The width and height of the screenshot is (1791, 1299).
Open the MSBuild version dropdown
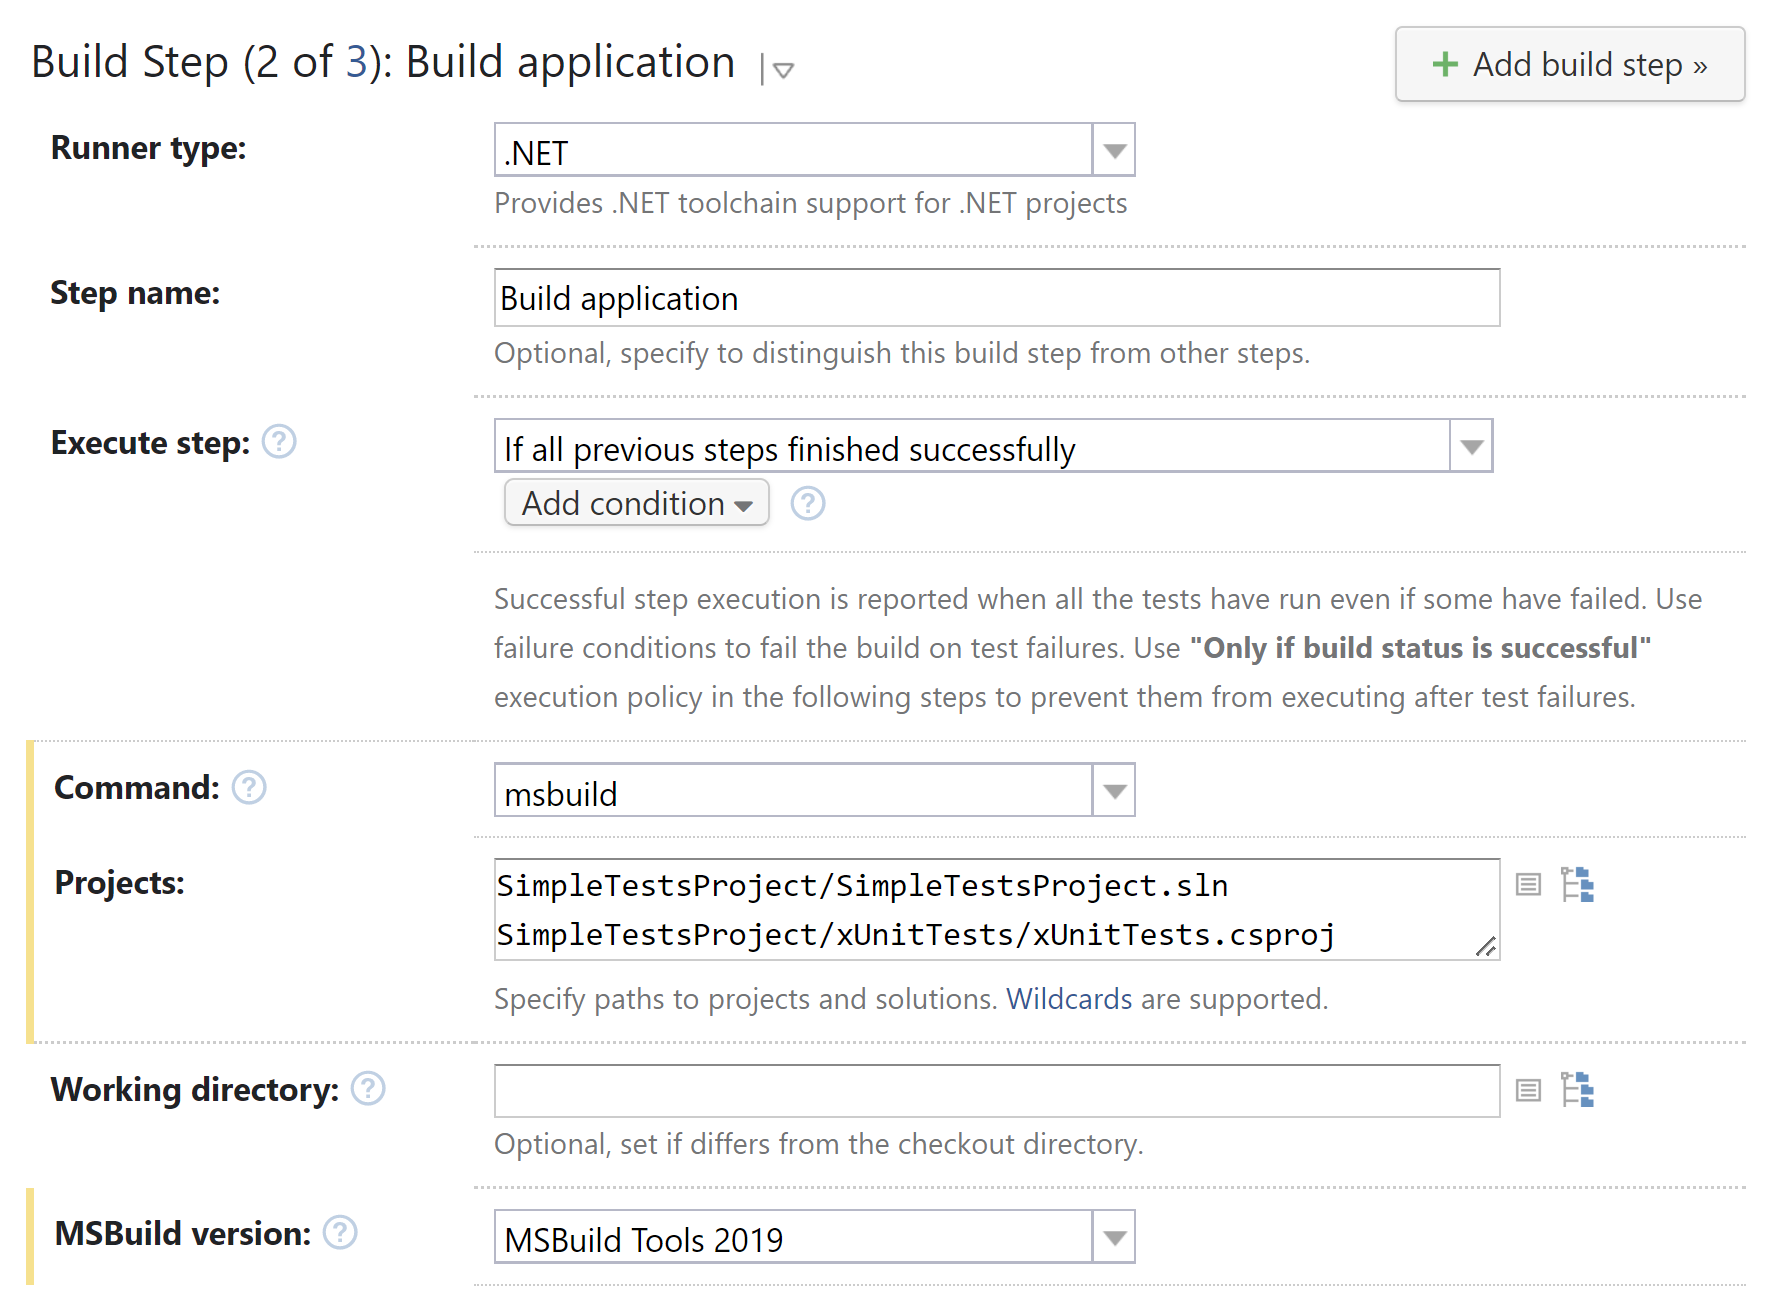(x=1113, y=1237)
